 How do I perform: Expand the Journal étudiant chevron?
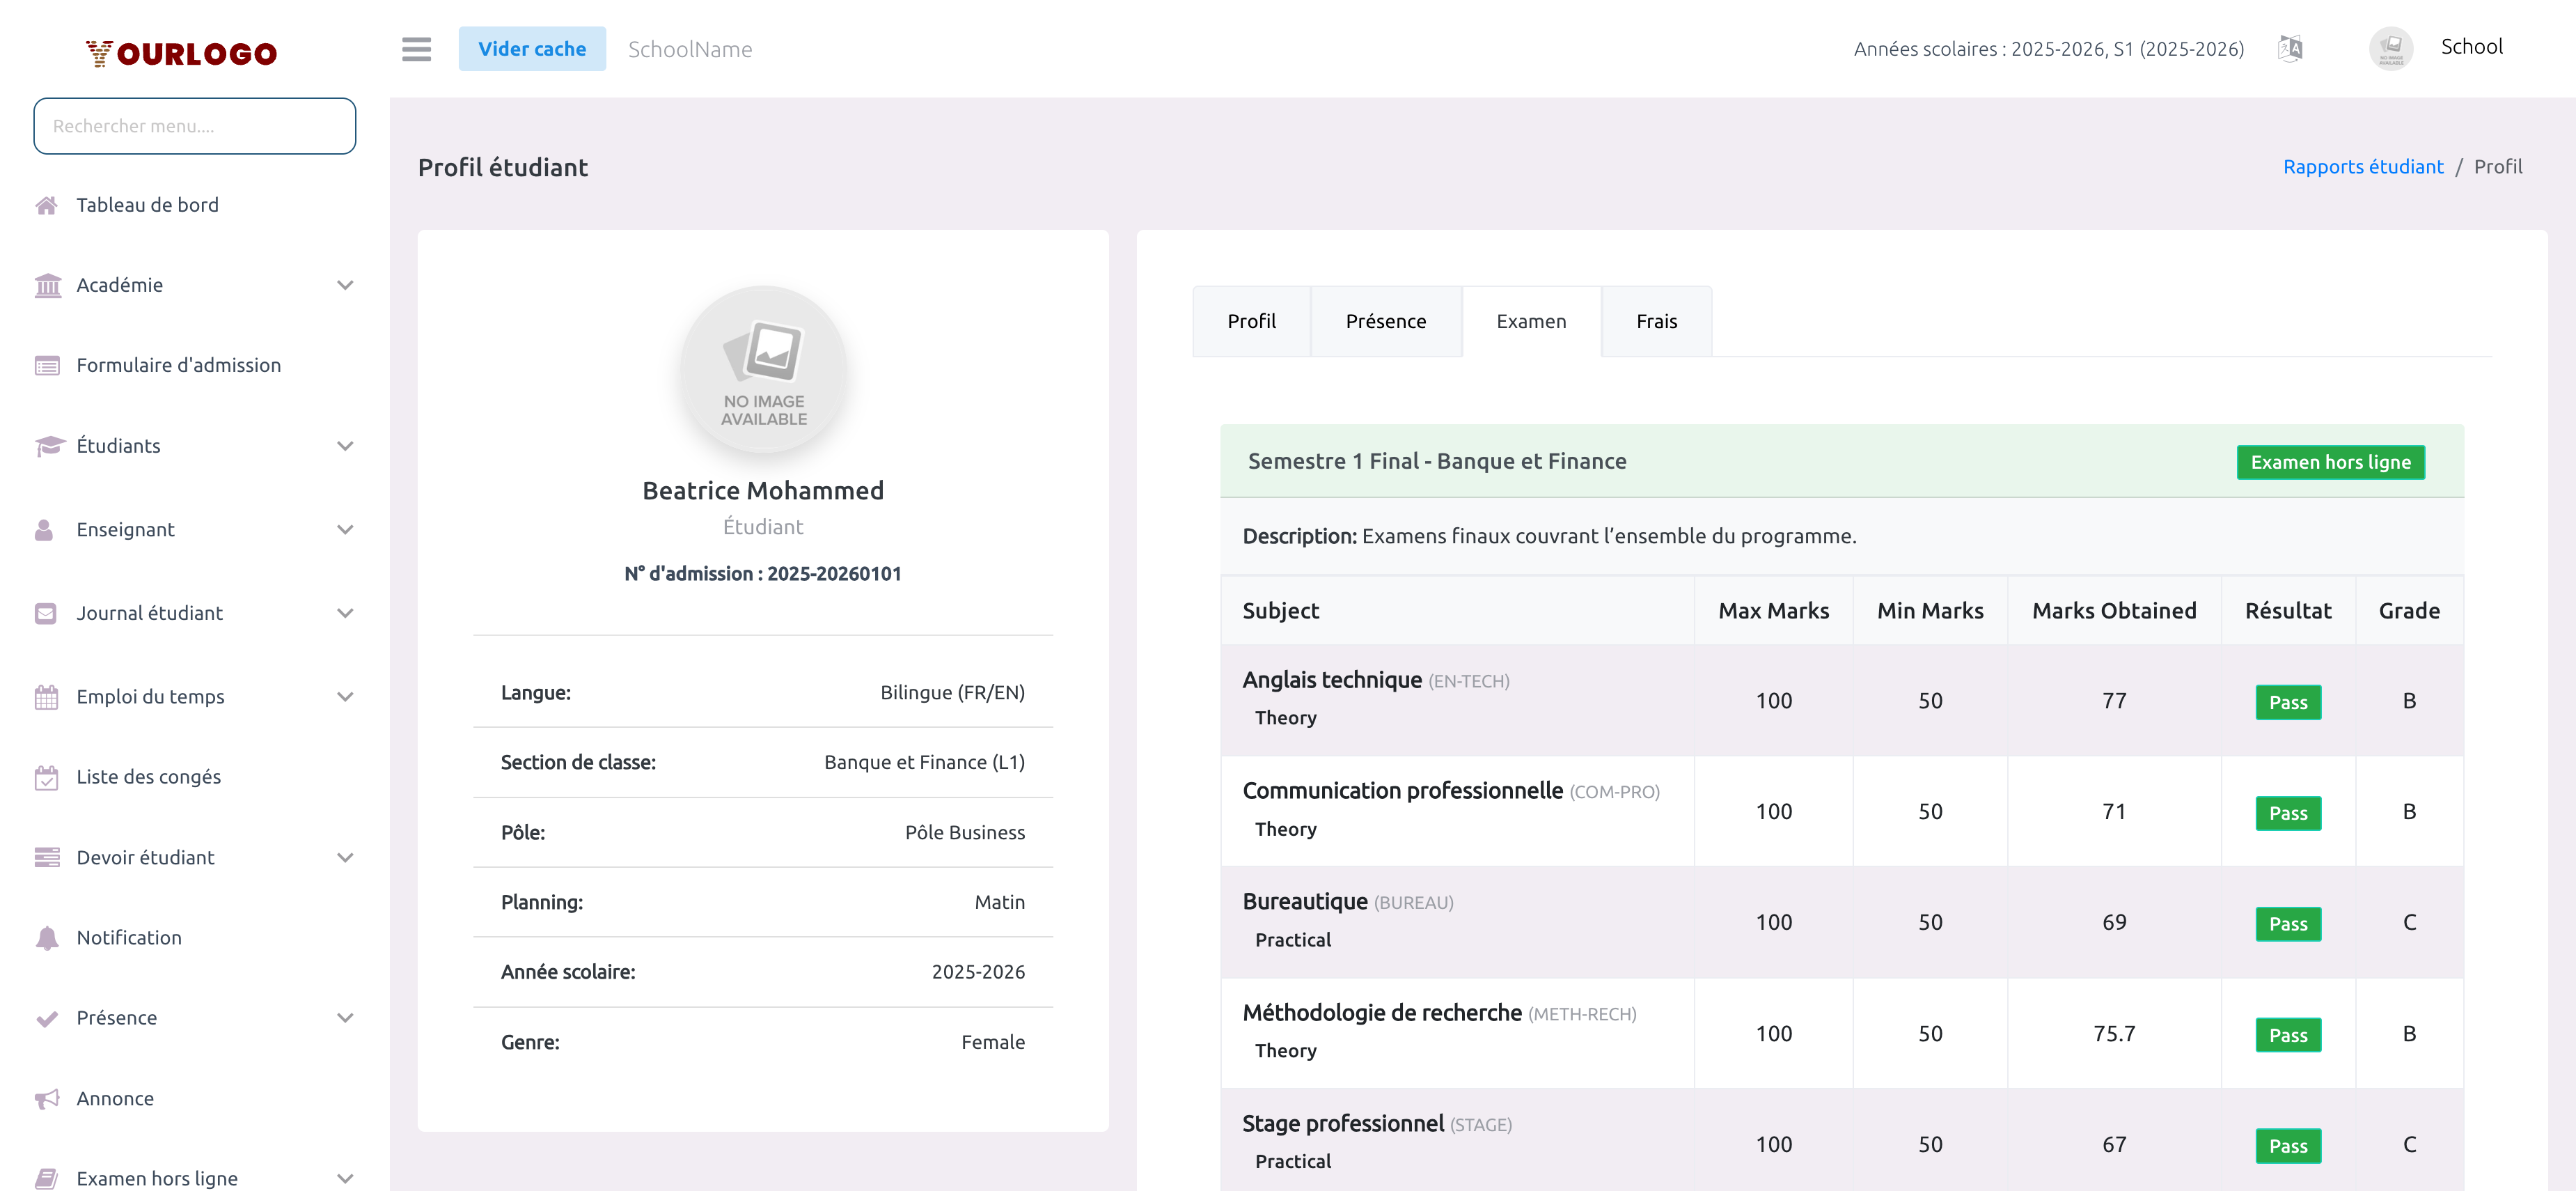click(345, 613)
